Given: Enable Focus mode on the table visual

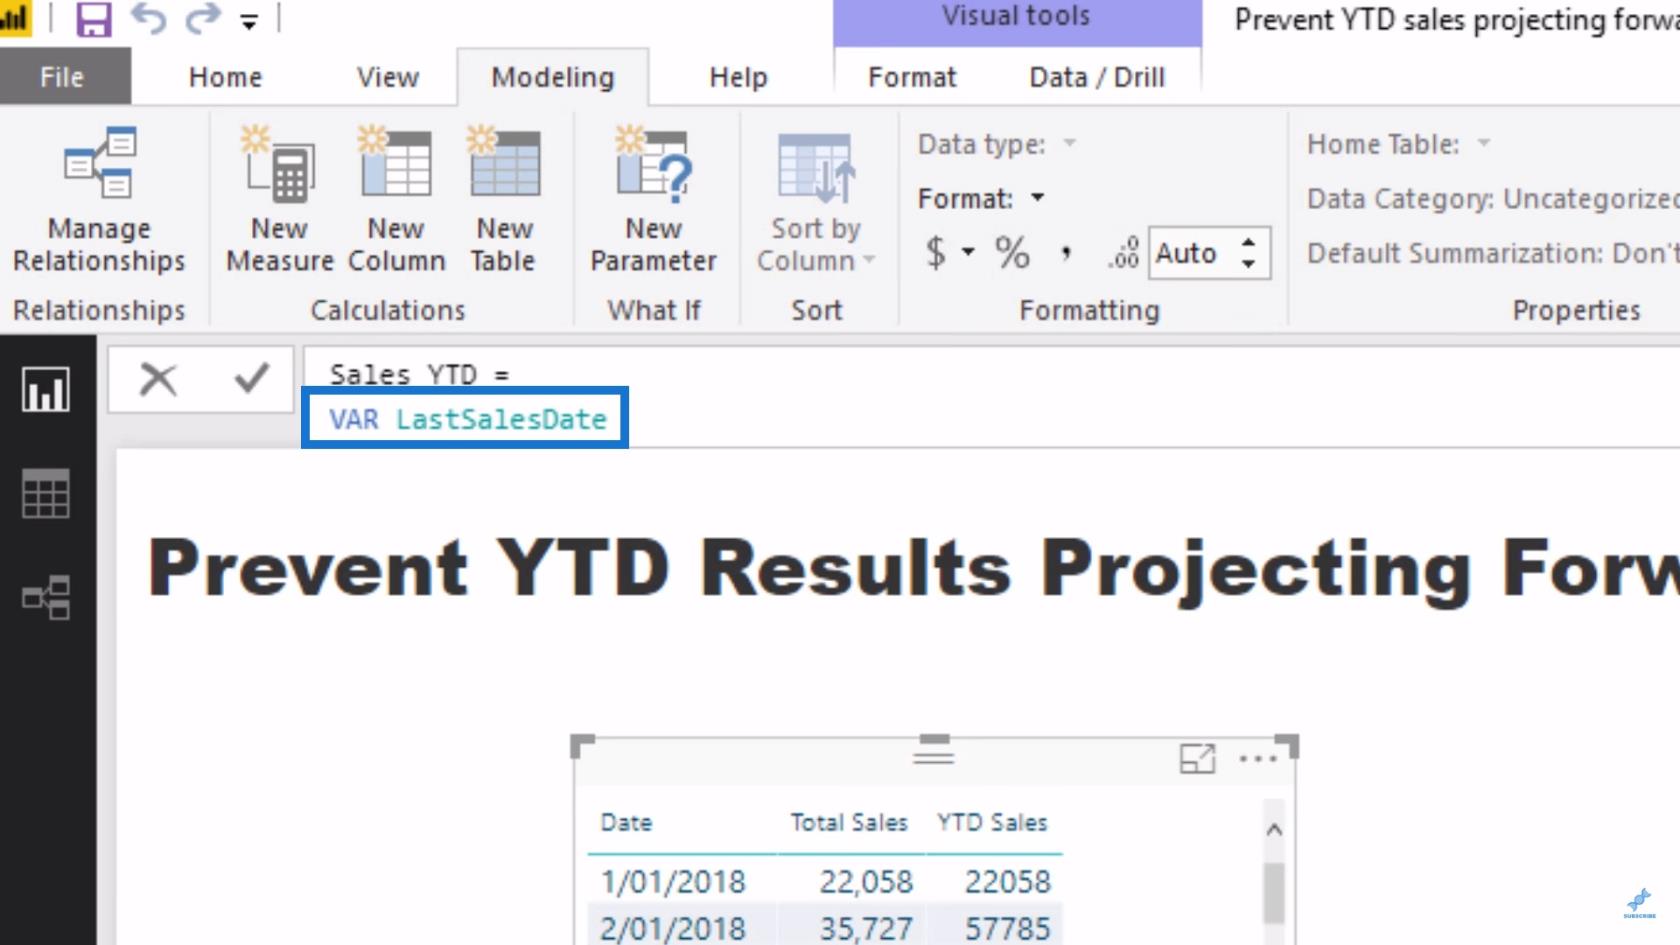Looking at the screenshot, I should pos(1197,759).
